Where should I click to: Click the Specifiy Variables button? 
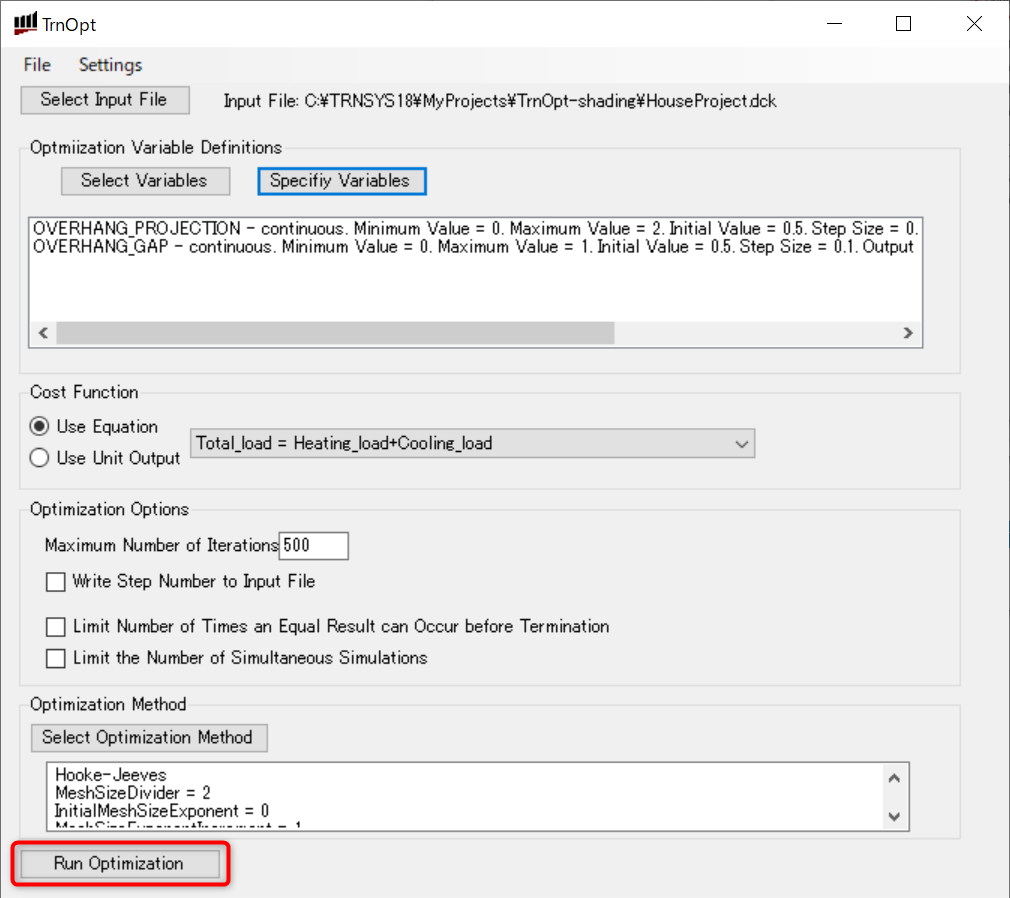pyautogui.click(x=341, y=181)
